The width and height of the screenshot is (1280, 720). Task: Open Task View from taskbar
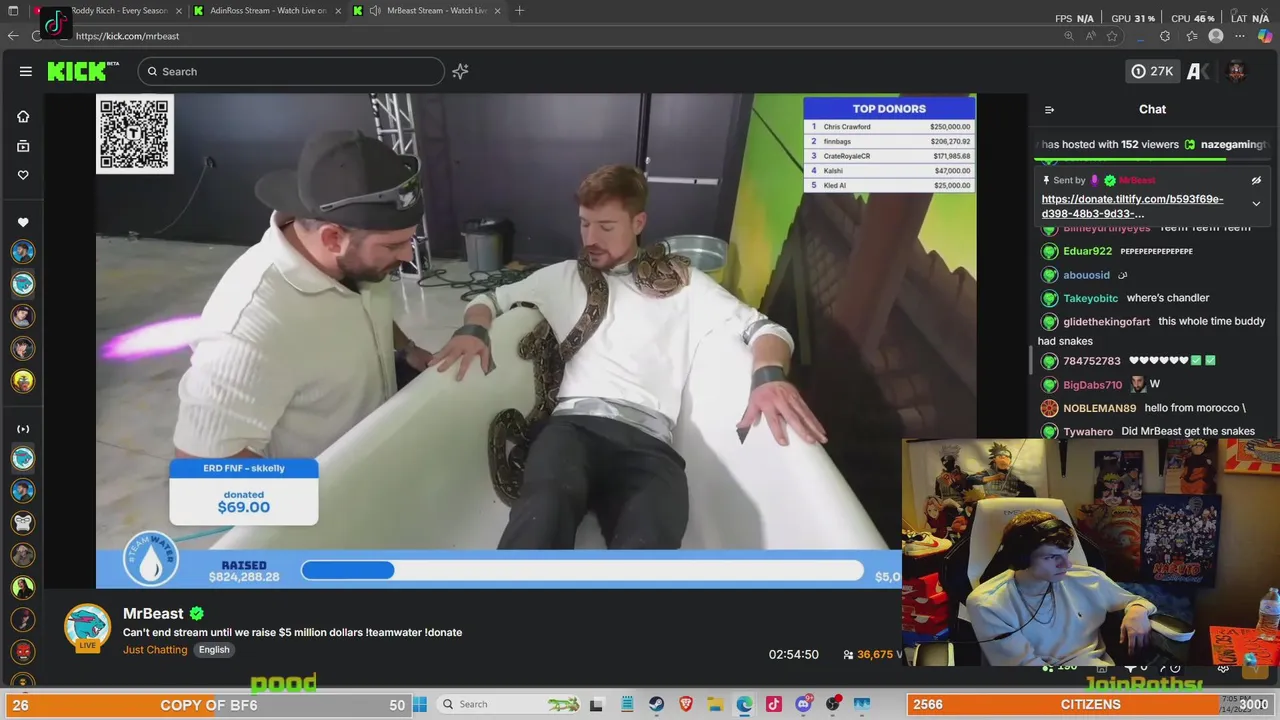tap(597, 704)
